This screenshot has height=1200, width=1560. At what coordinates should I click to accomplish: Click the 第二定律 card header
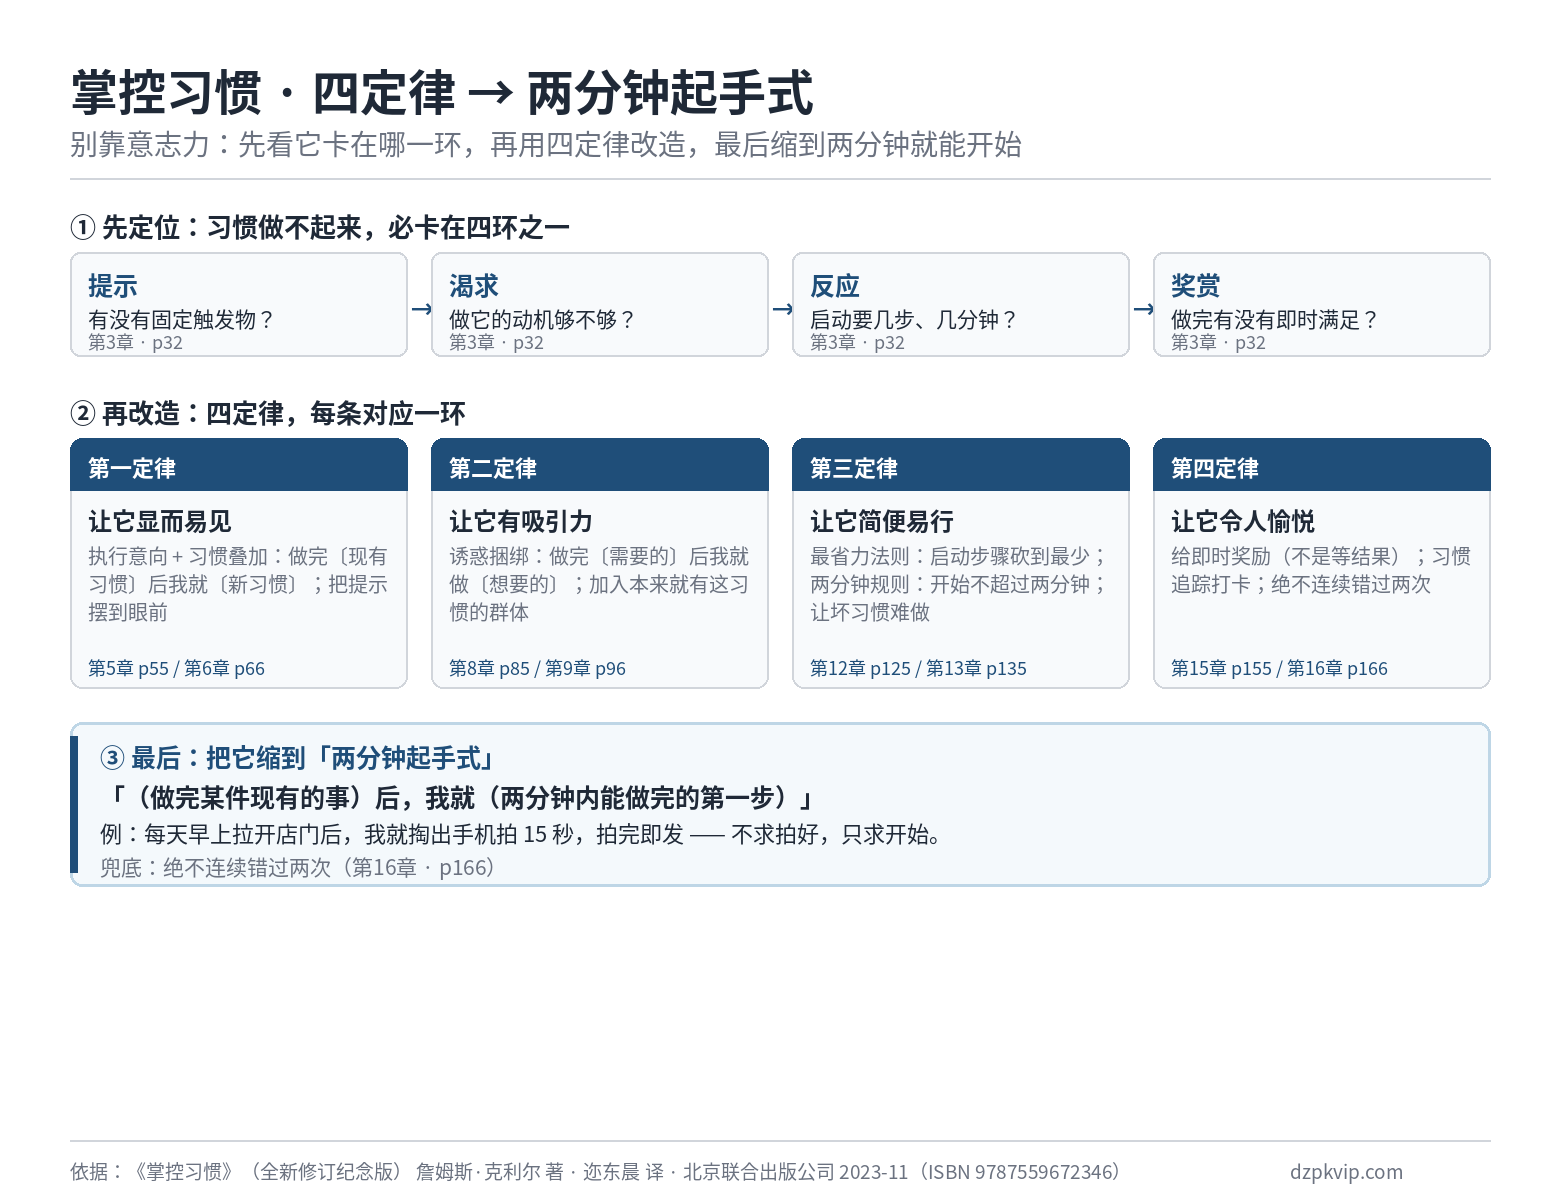click(600, 465)
